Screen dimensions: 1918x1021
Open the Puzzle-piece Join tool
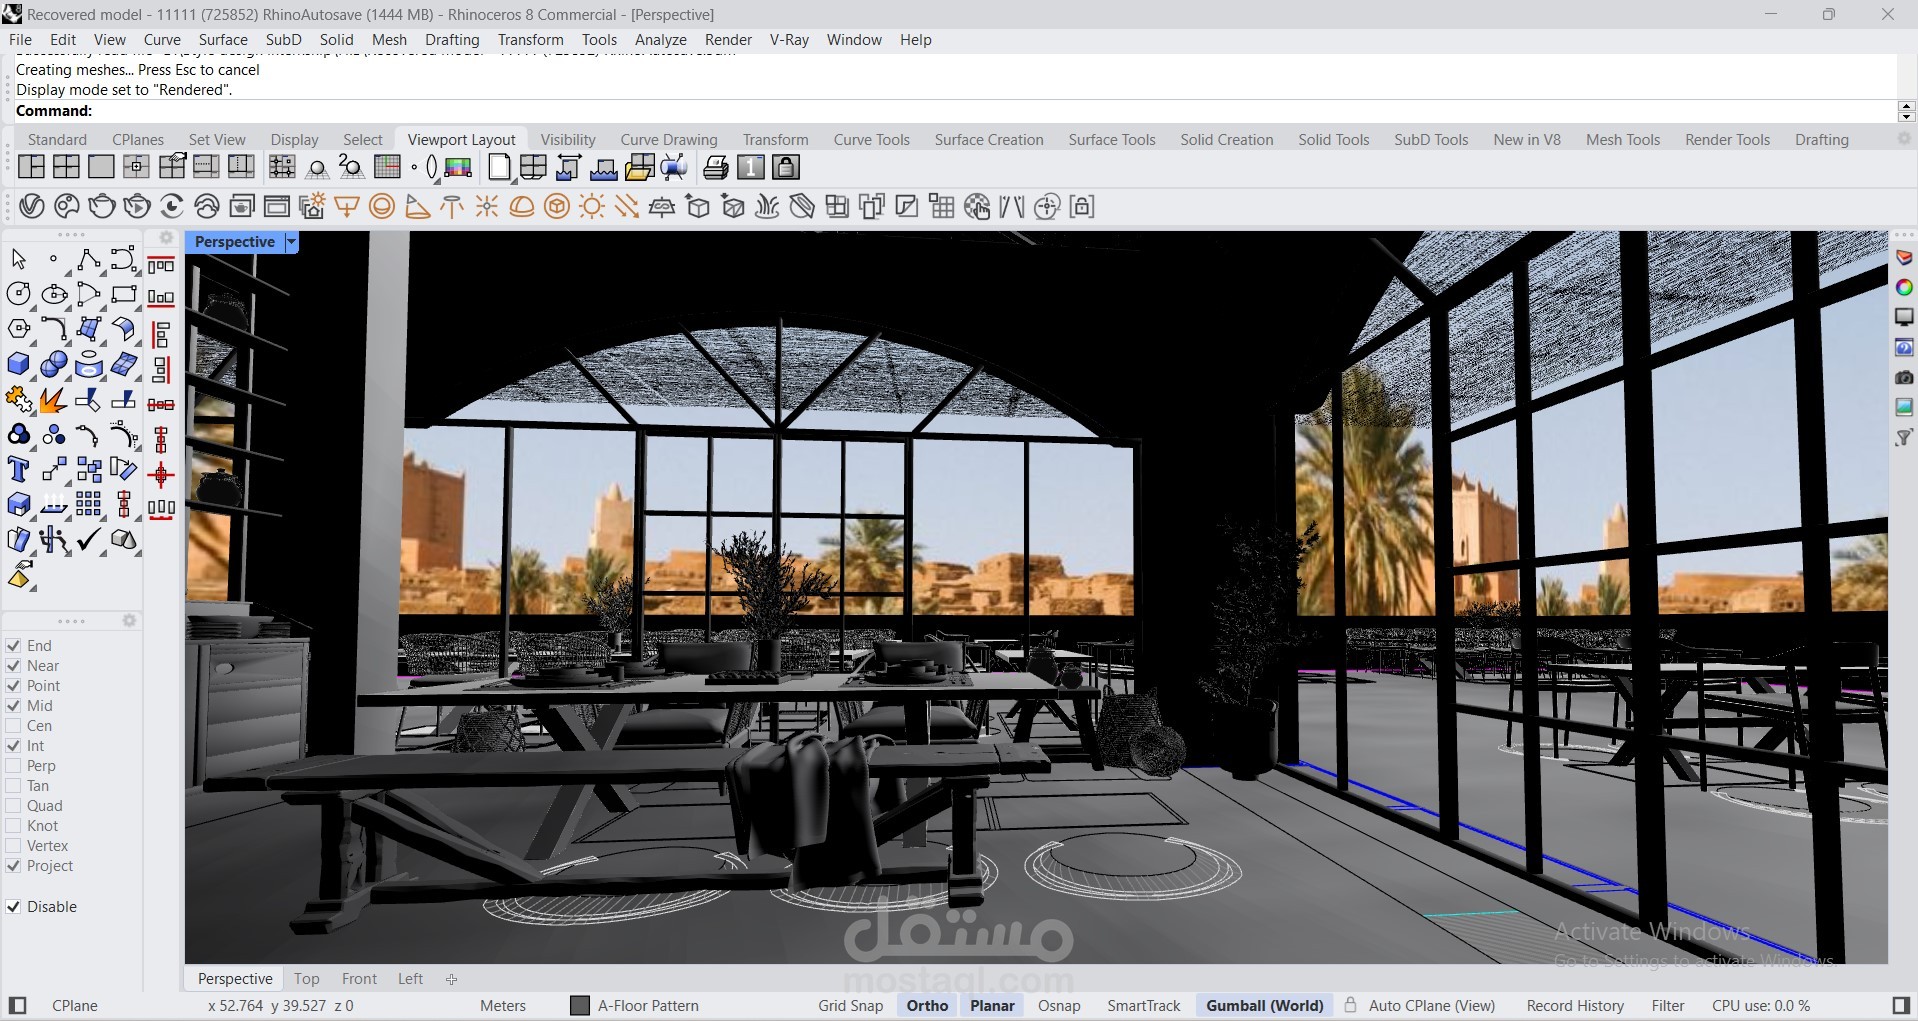[18, 400]
